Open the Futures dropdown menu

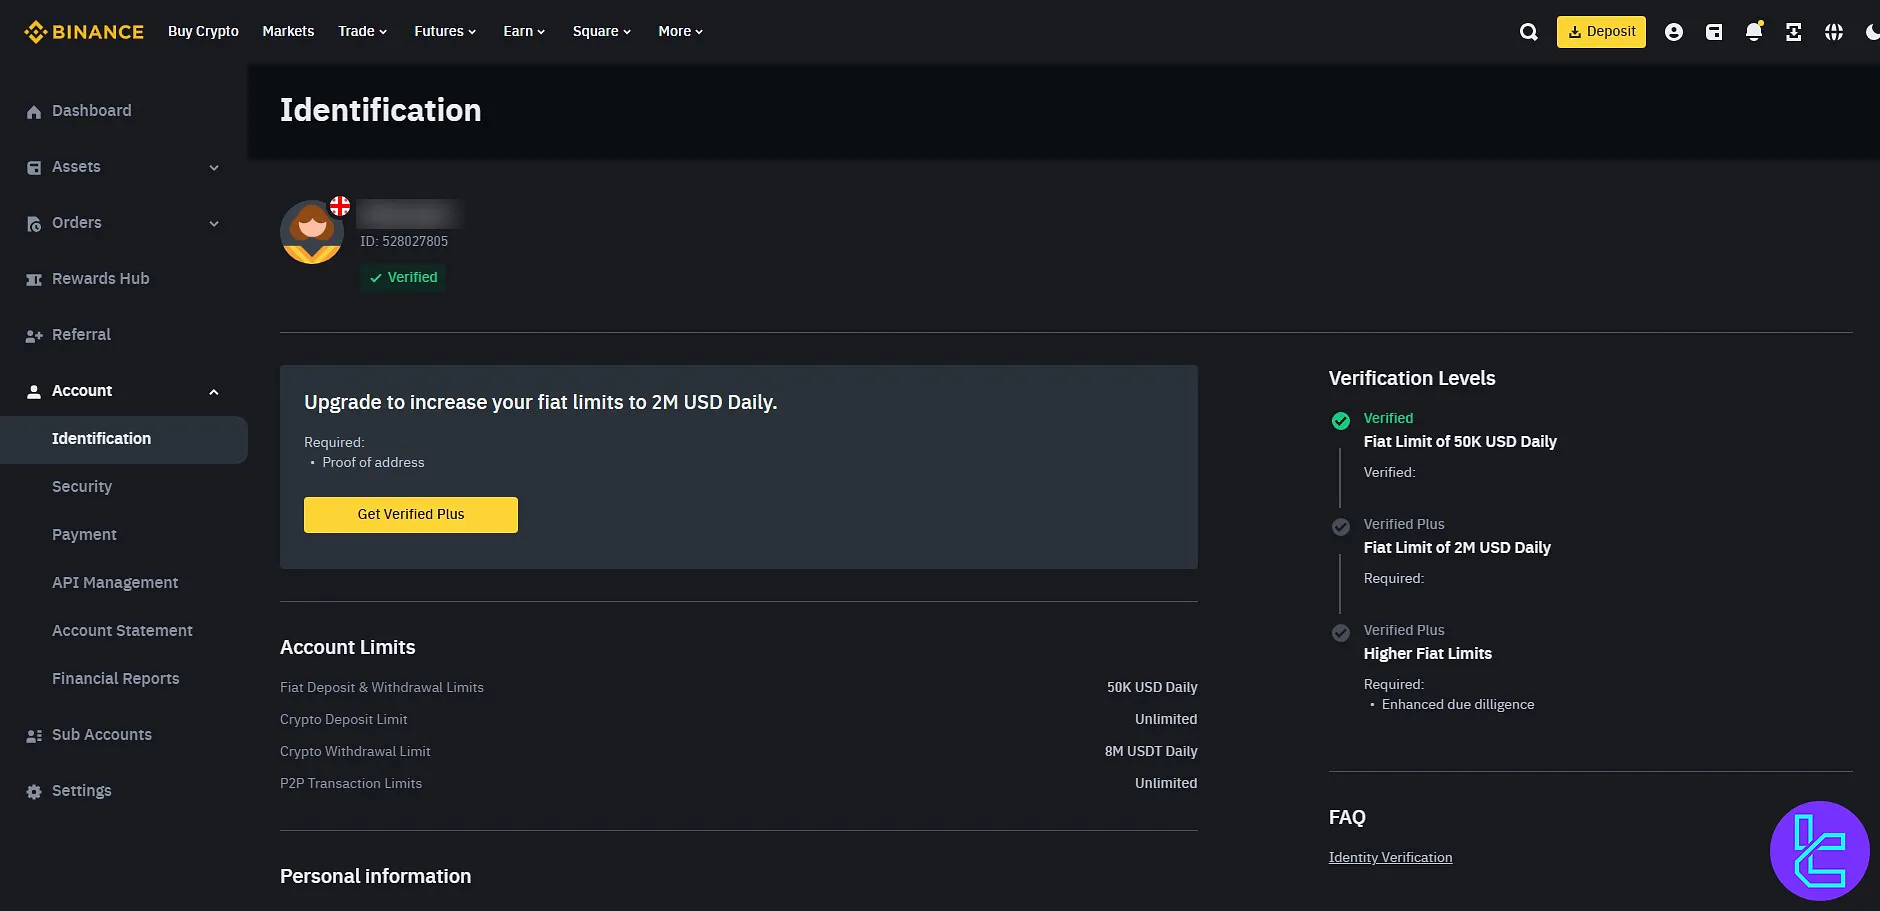point(445,32)
